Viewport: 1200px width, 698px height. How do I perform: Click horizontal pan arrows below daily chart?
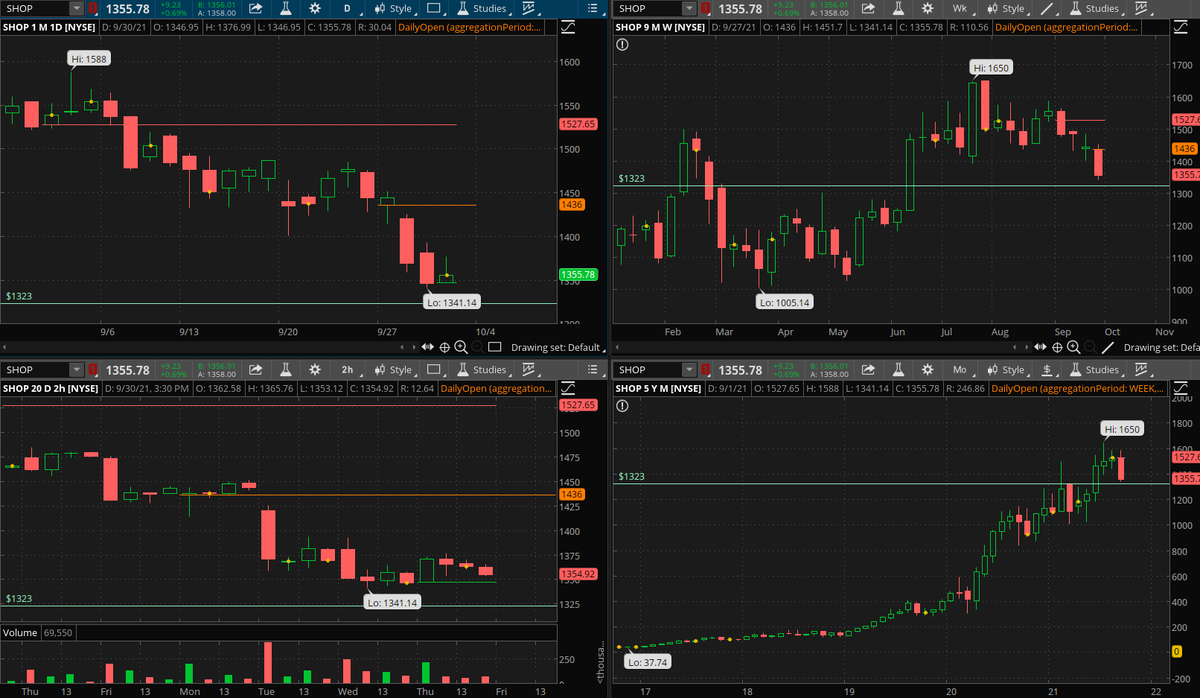pos(428,347)
